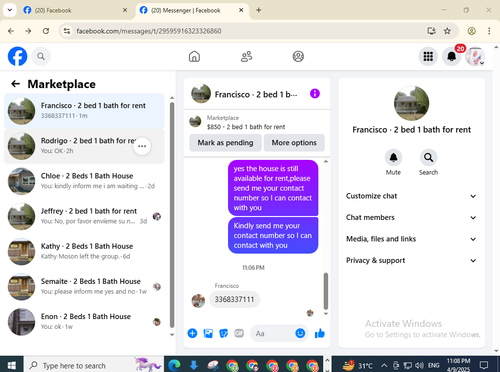
Task: Expand Customize chat section
Action: (x=411, y=196)
